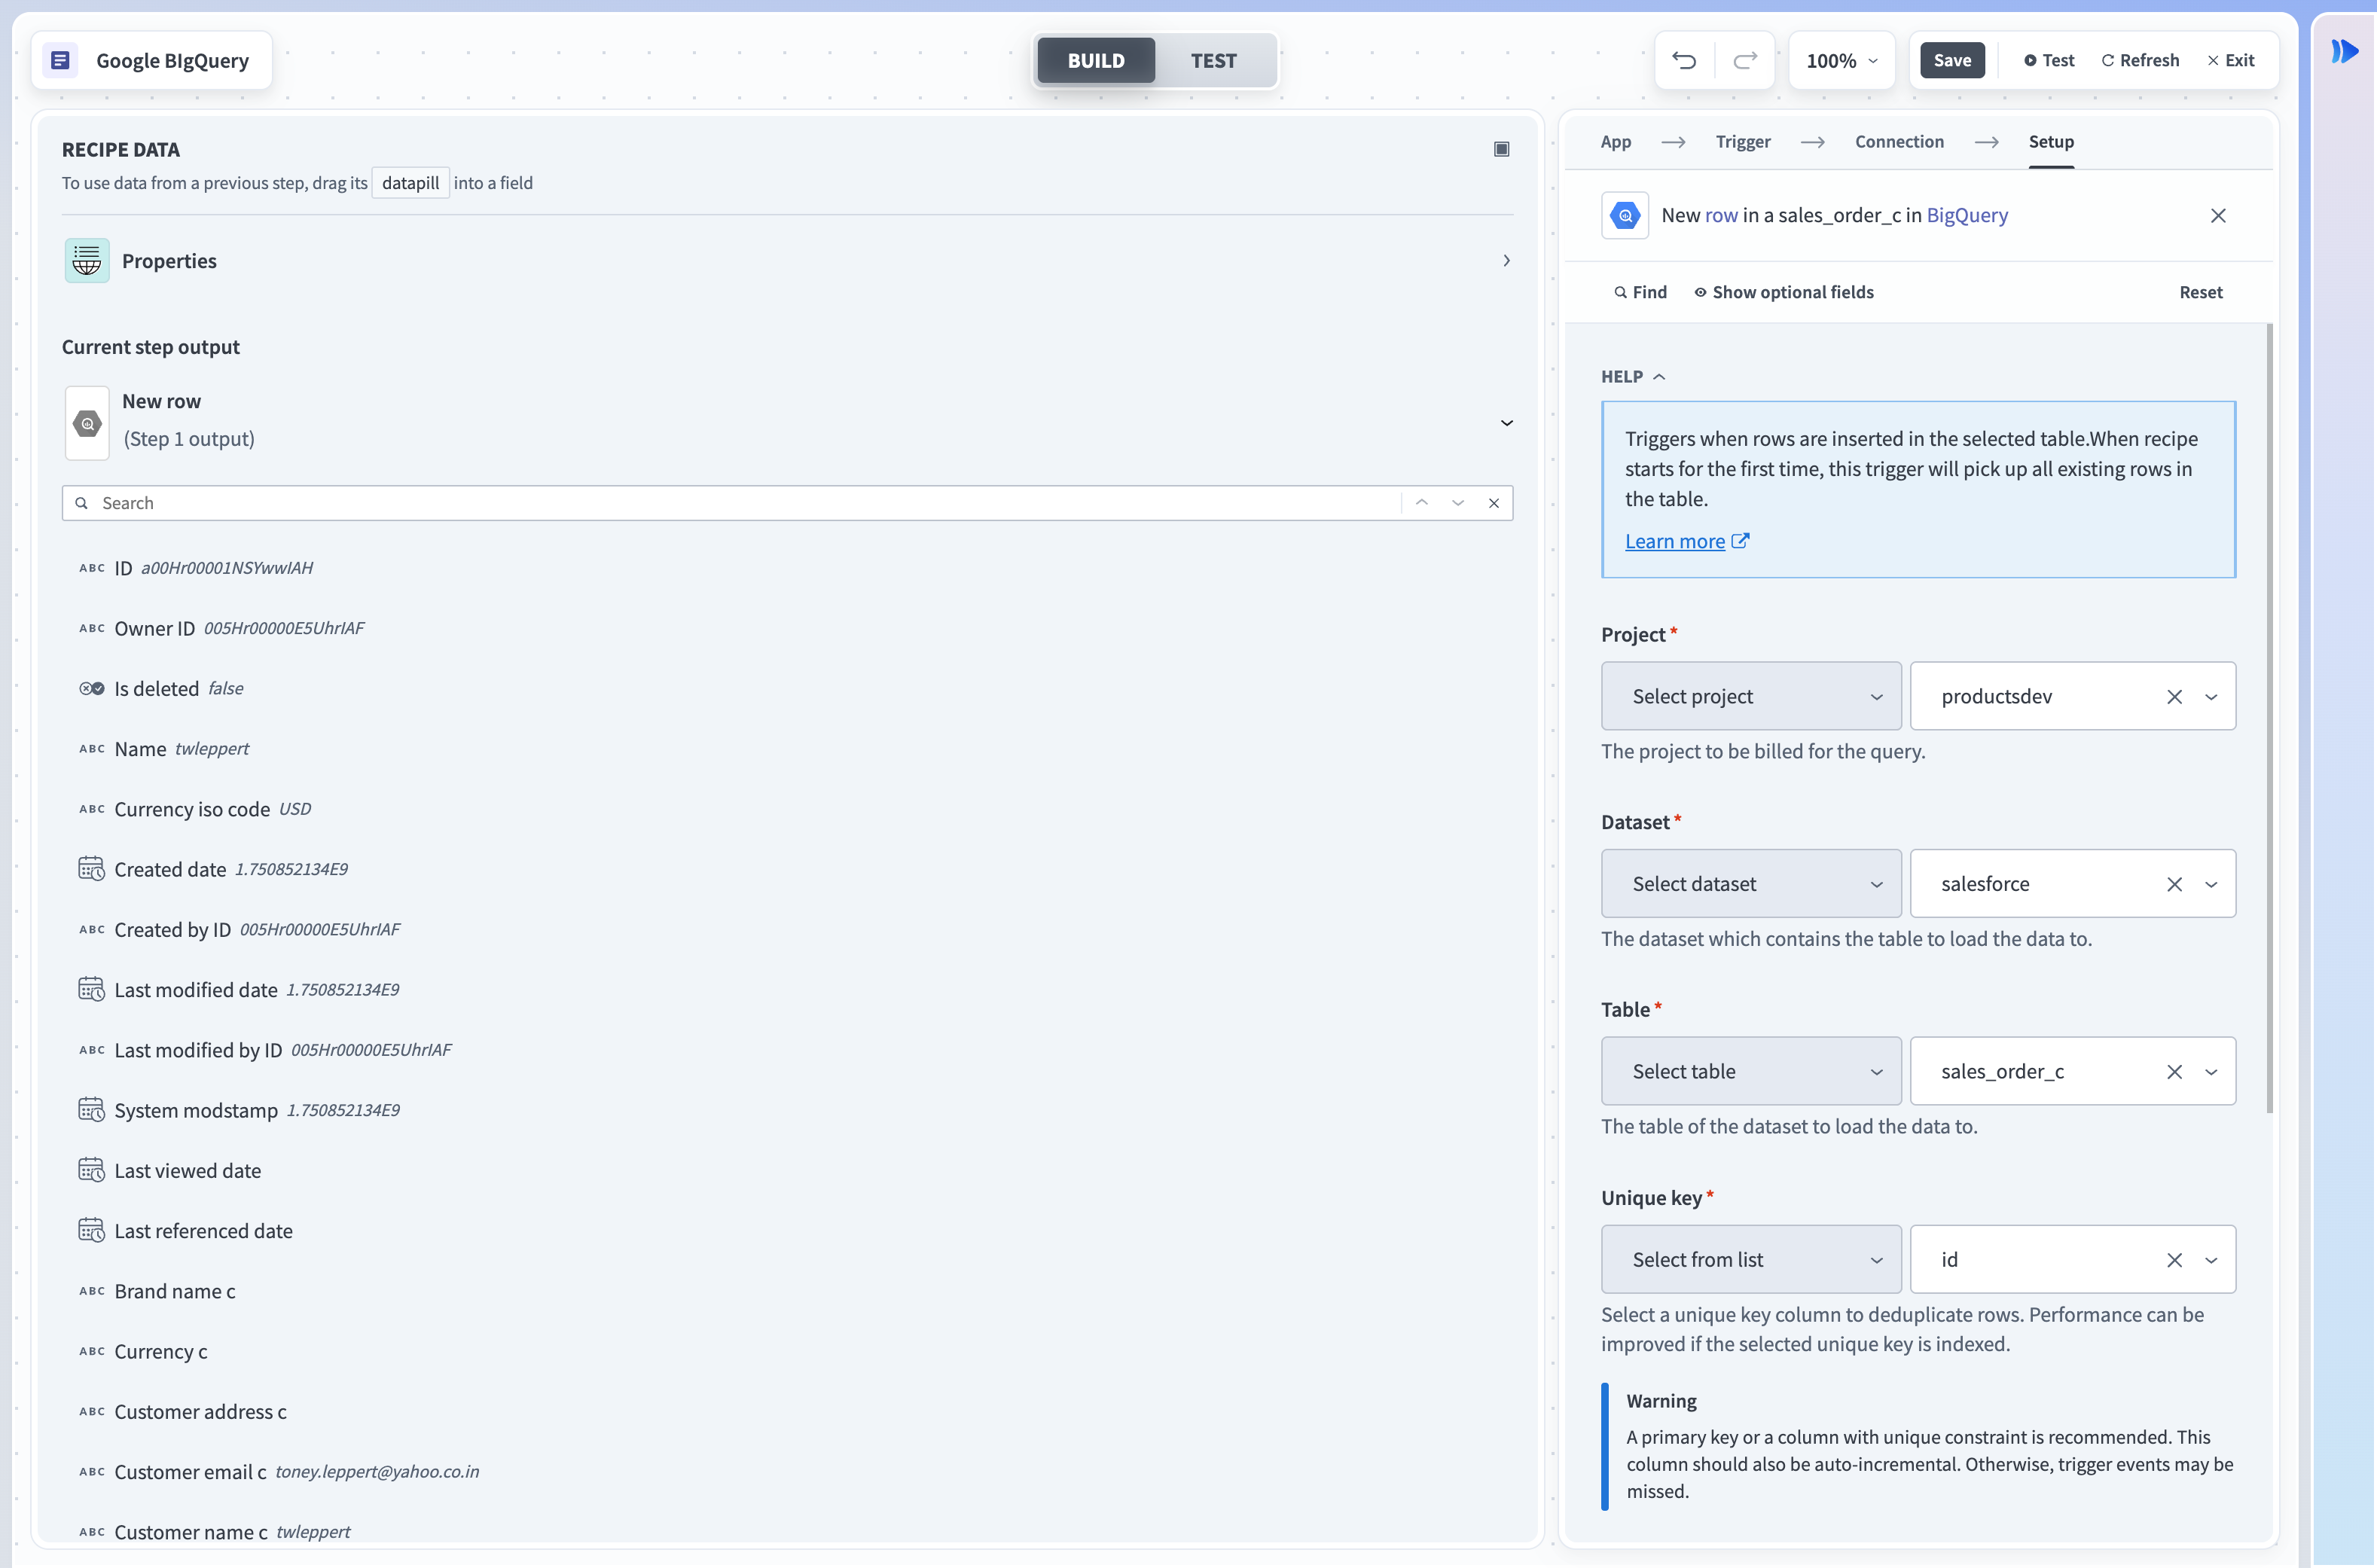Click the Properties globe list icon
Image resolution: width=2377 pixels, height=1568 pixels.
click(87, 261)
